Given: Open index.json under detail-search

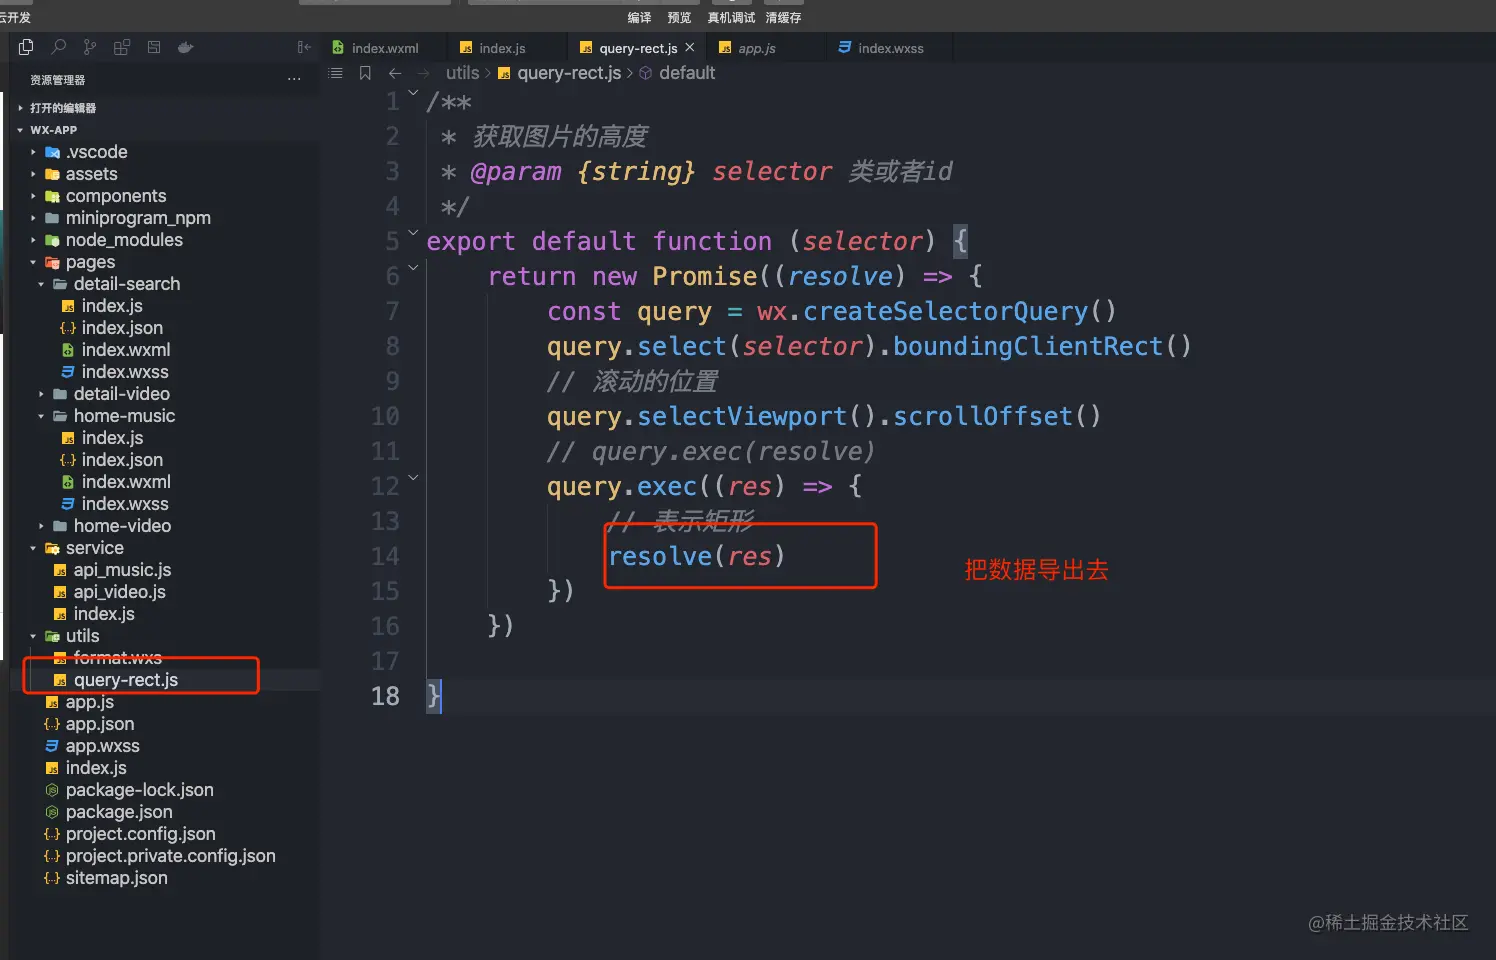Looking at the screenshot, I should point(122,328).
